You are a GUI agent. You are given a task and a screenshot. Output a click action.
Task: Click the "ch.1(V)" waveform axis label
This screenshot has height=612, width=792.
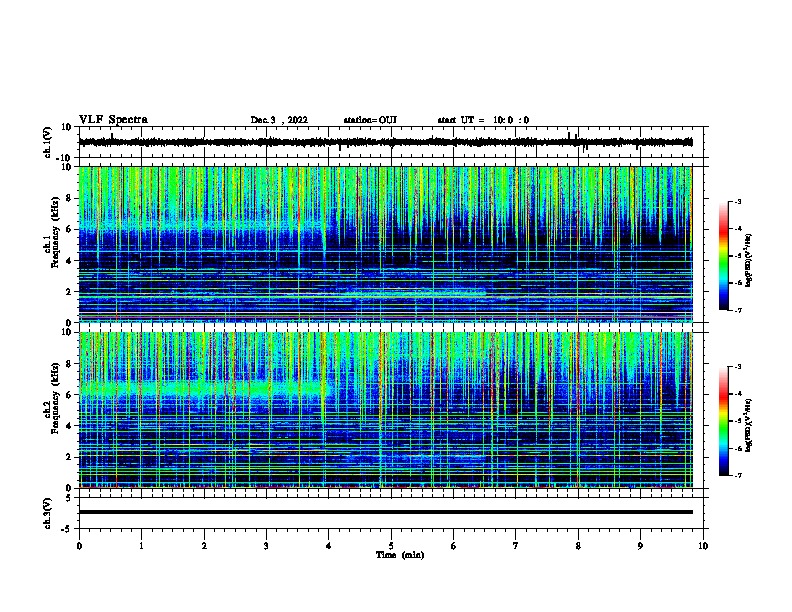48,142
